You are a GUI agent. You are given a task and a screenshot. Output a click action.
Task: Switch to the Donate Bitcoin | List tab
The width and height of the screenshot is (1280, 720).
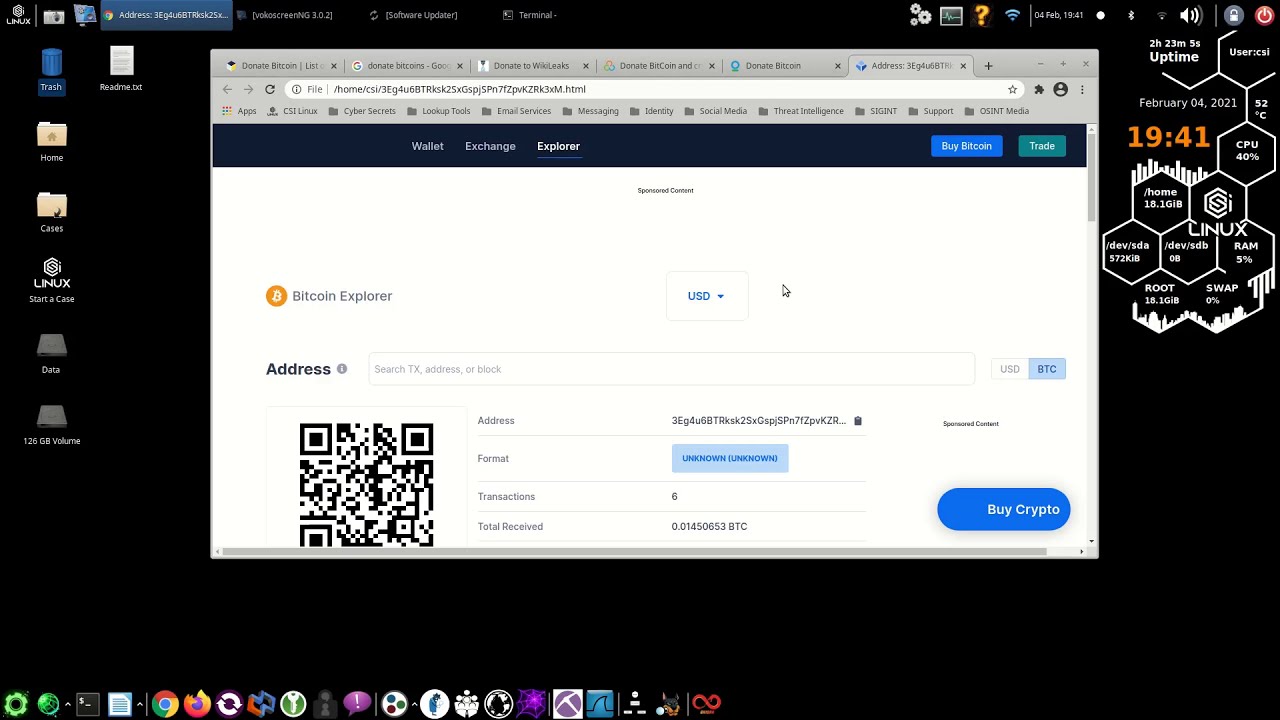282,66
